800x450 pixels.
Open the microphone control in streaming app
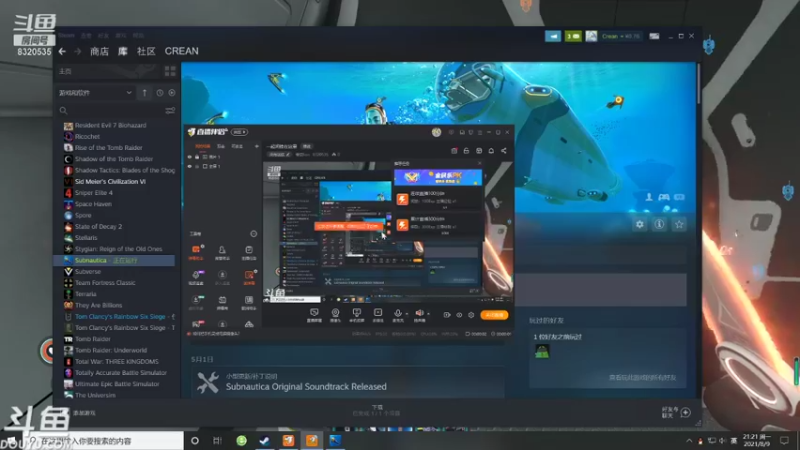click(397, 313)
